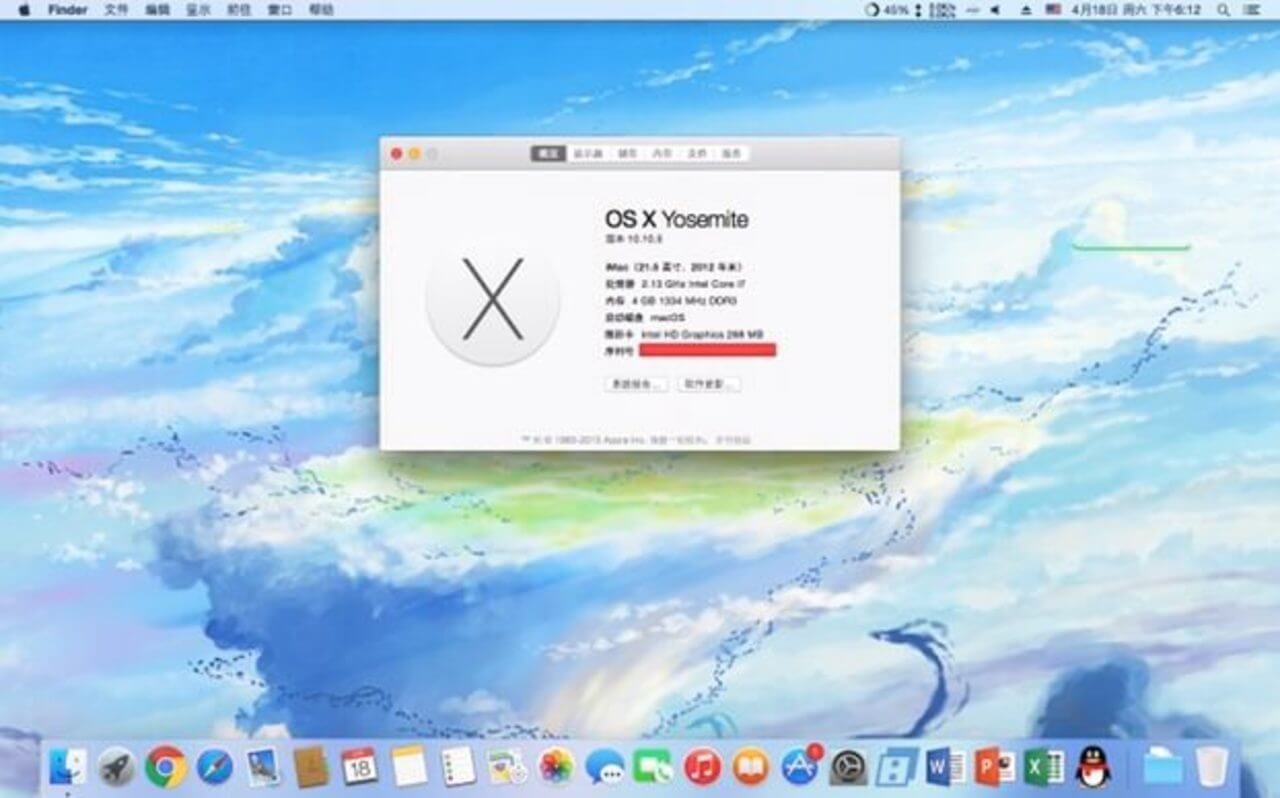Click the Intel HD Graphics text line
The image size is (1280, 798).
pos(684,334)
